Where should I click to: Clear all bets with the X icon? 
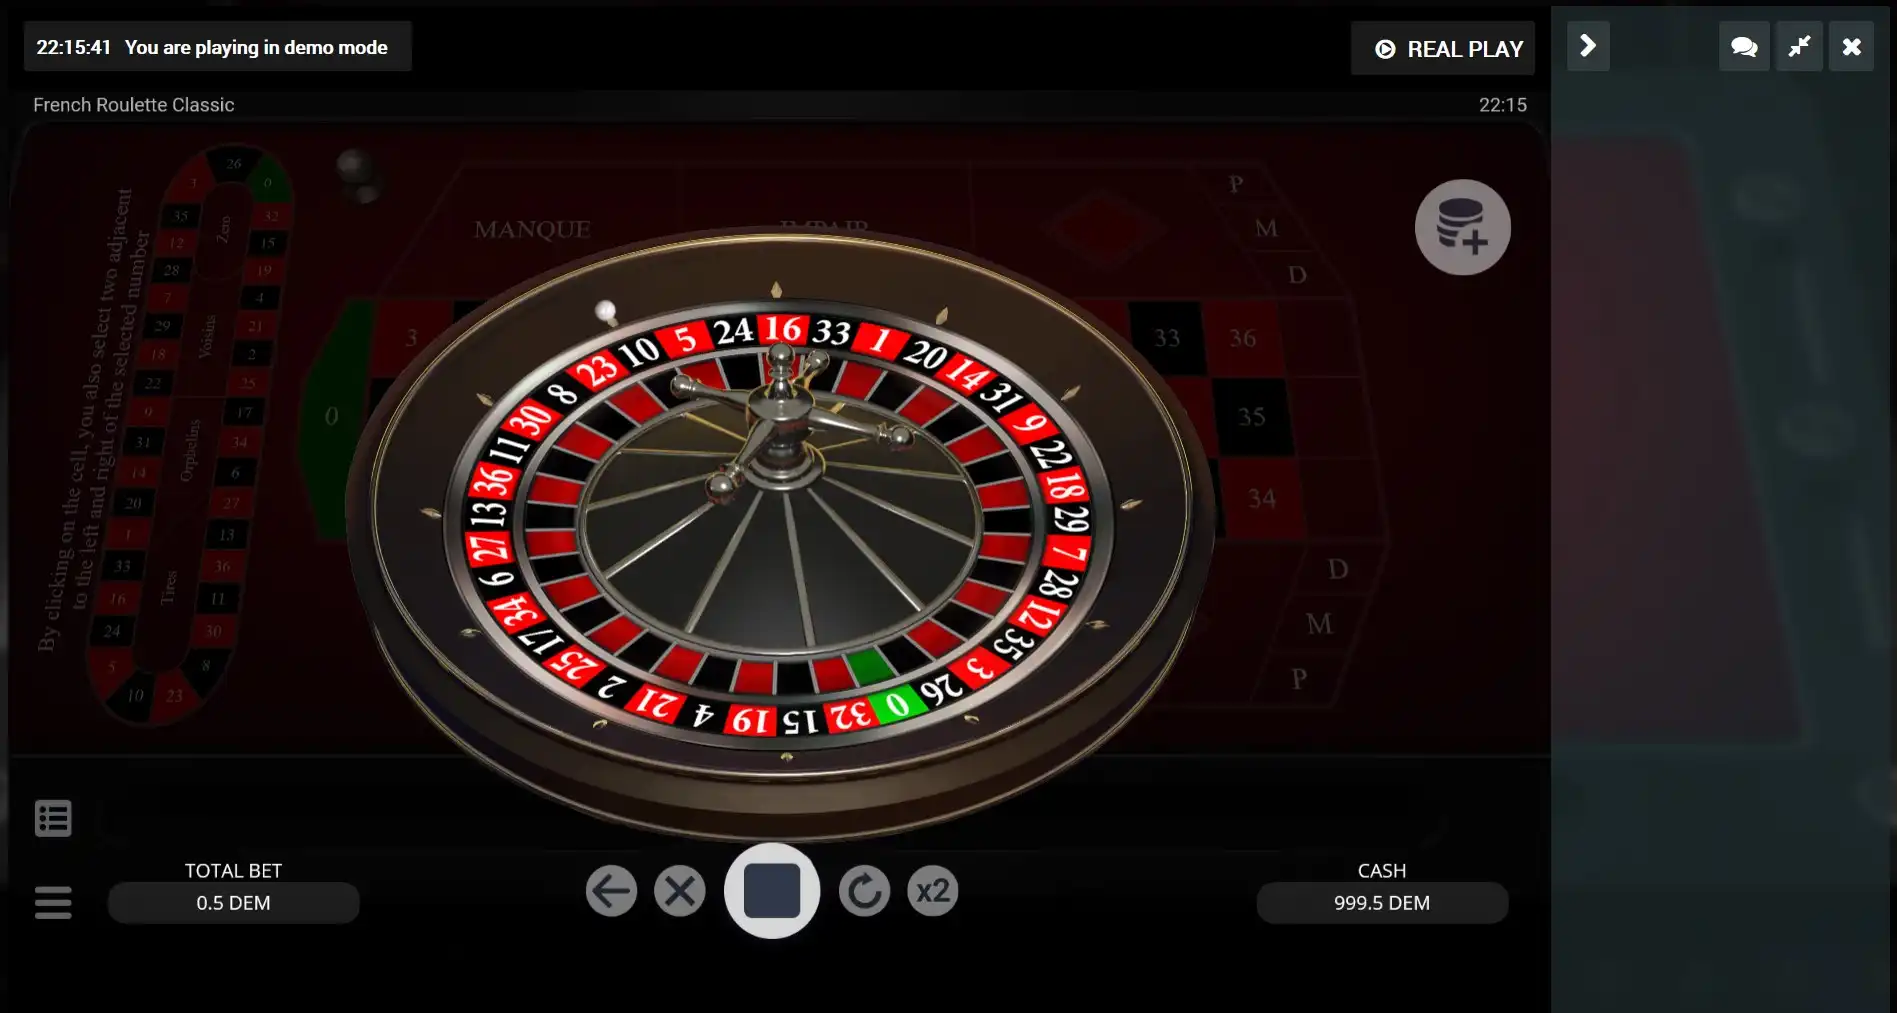(680, 890)
